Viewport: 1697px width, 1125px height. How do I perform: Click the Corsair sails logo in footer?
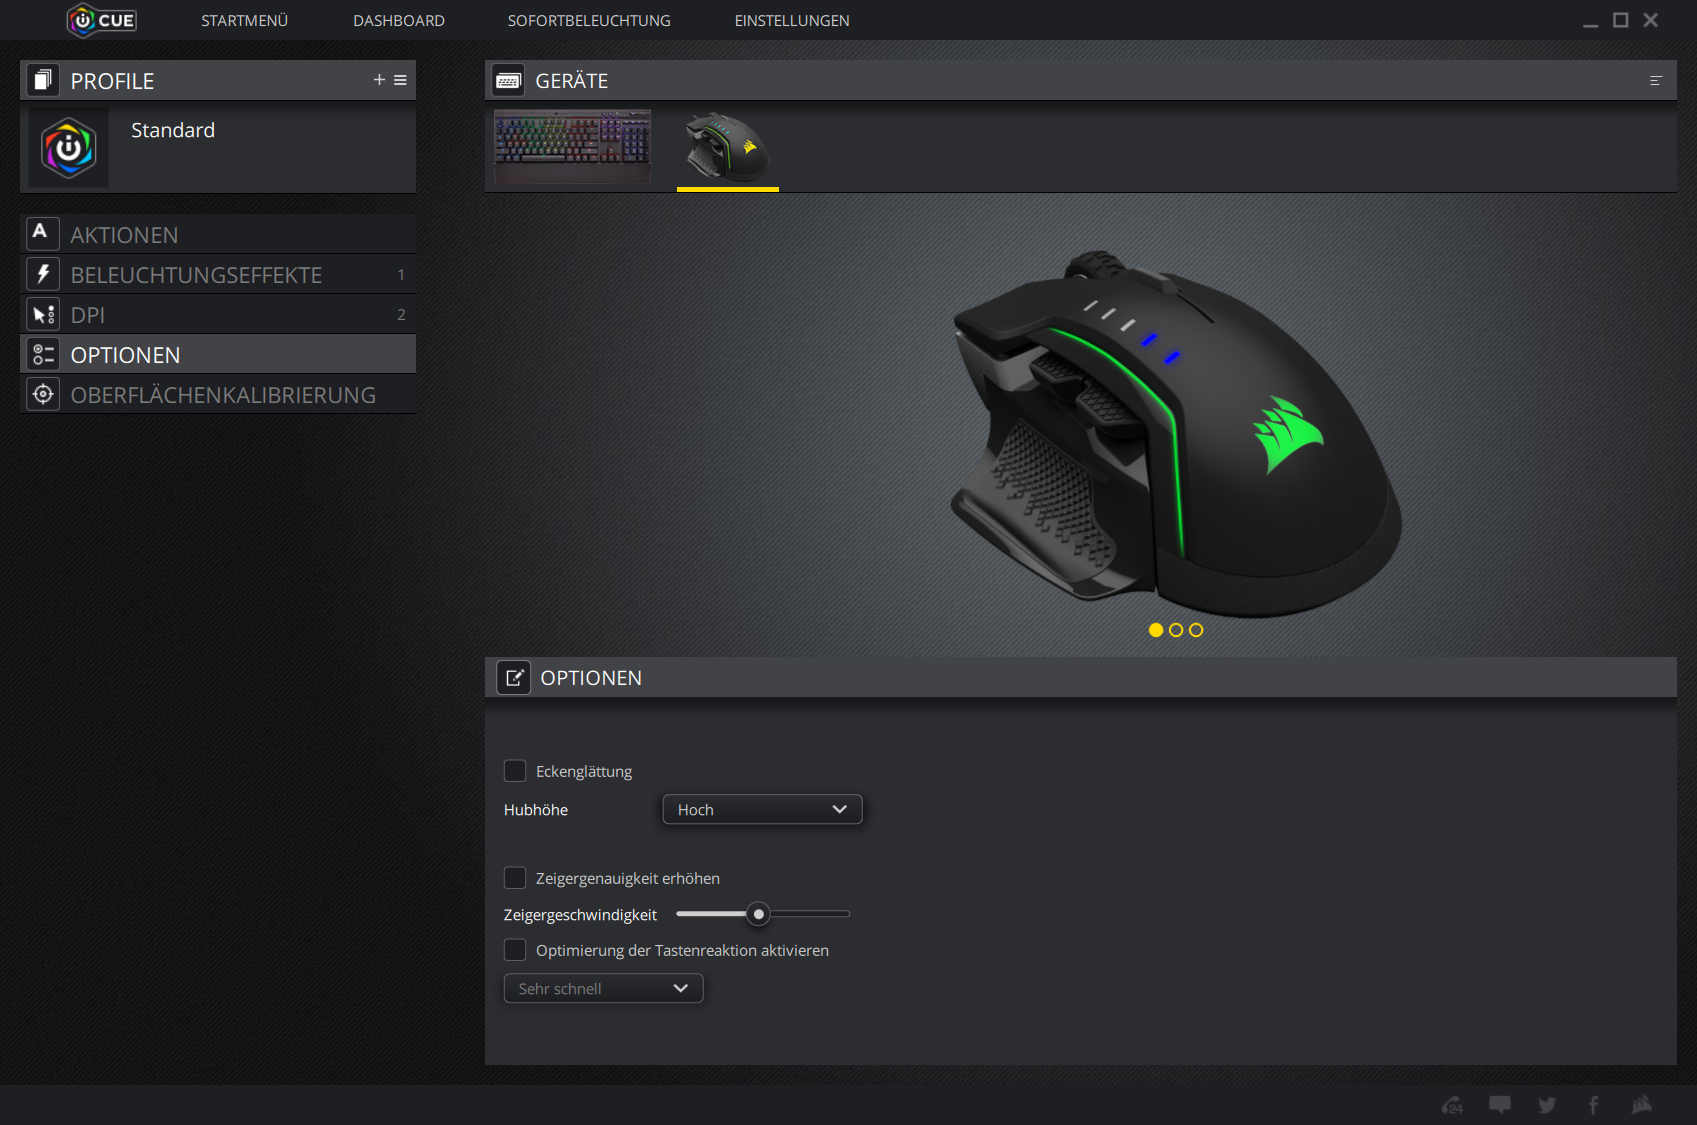tap(1642, 1105)
